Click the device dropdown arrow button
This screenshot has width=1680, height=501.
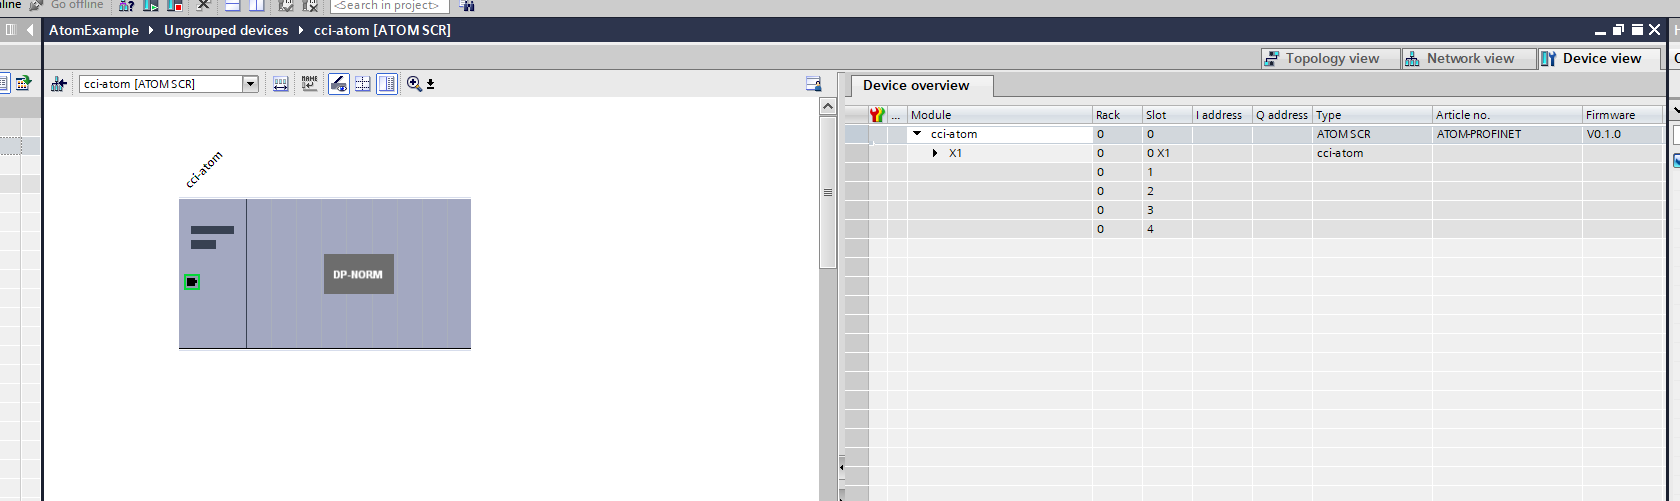pyautogui.click(x=251, y=84)
